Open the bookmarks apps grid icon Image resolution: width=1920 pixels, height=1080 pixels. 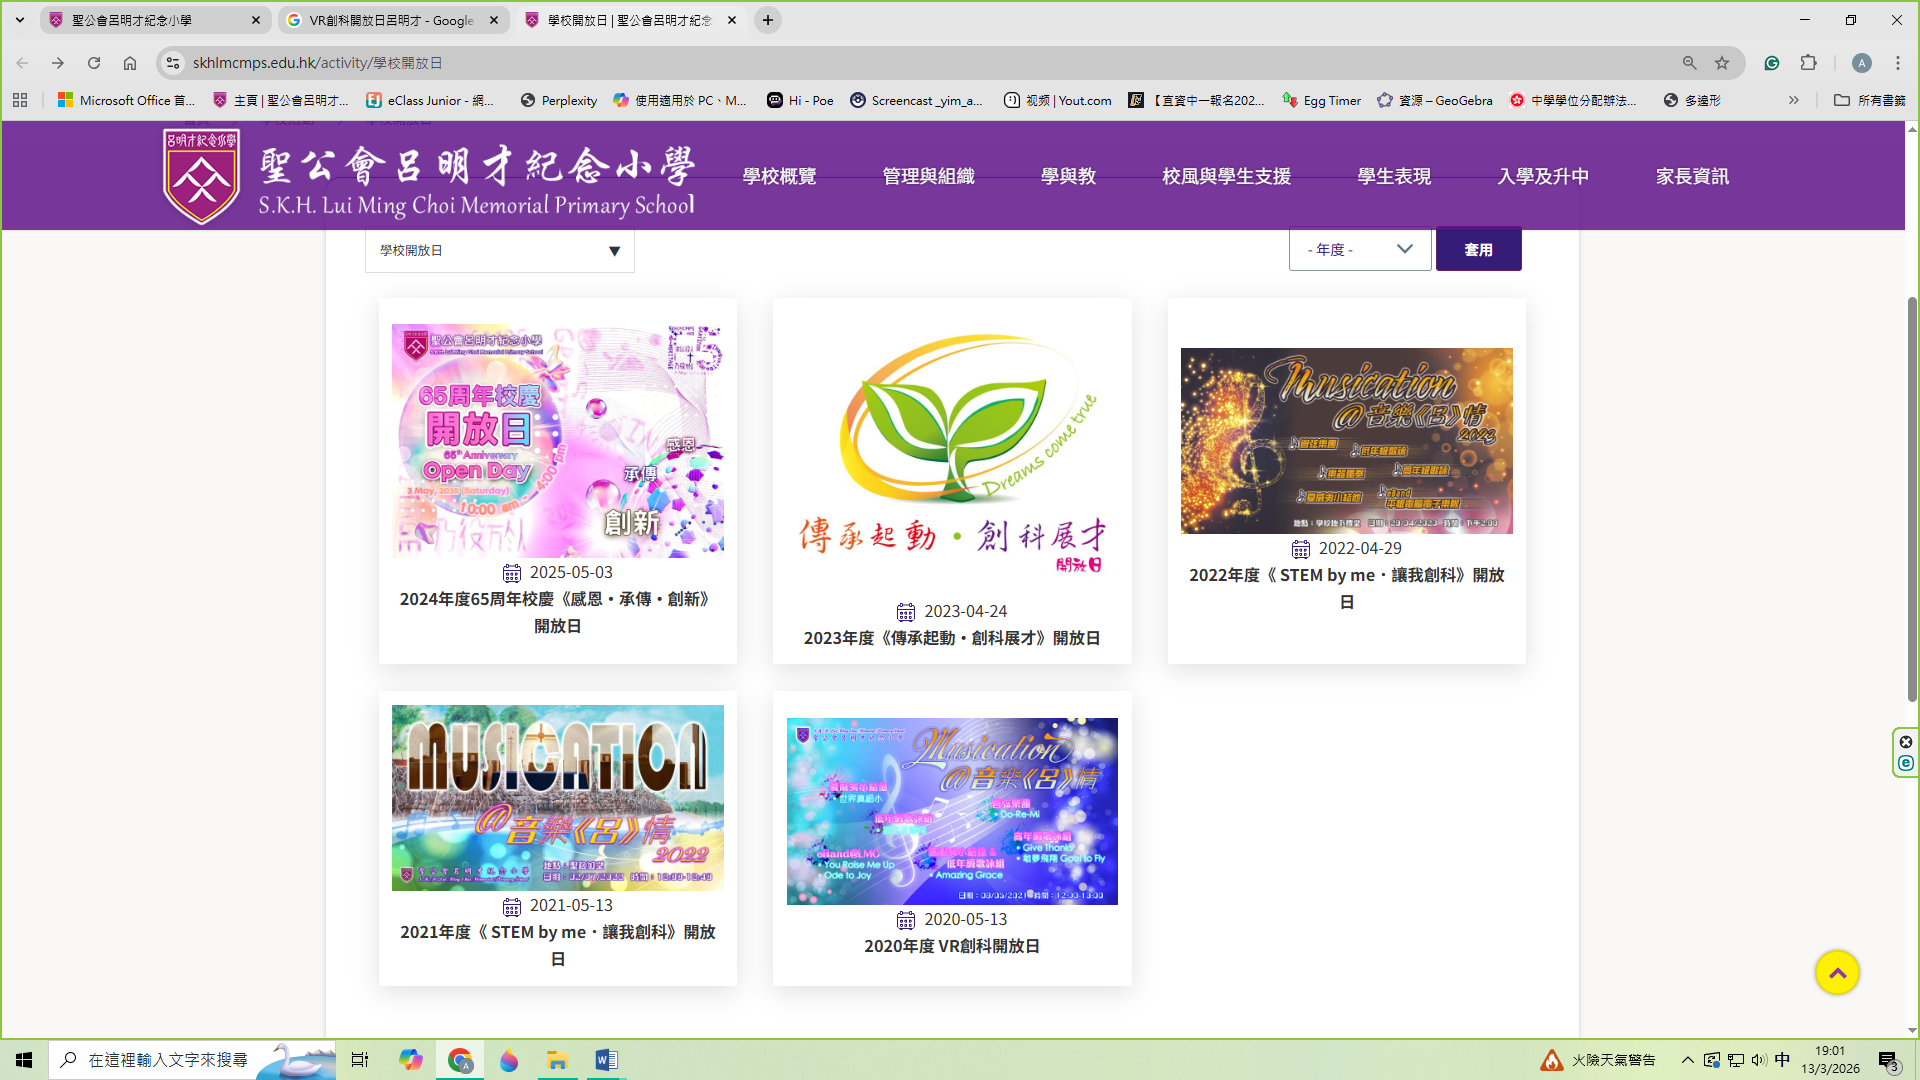[x=20, y=100]
